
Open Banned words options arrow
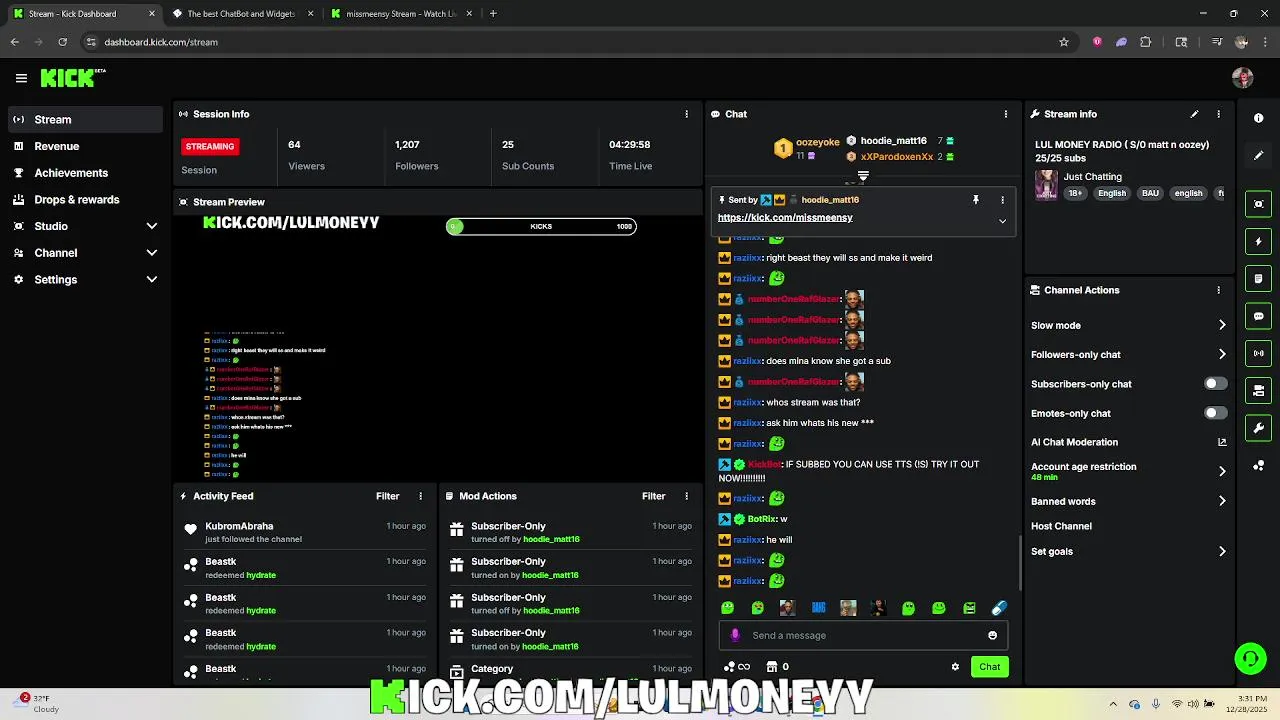click(1222, 501)
